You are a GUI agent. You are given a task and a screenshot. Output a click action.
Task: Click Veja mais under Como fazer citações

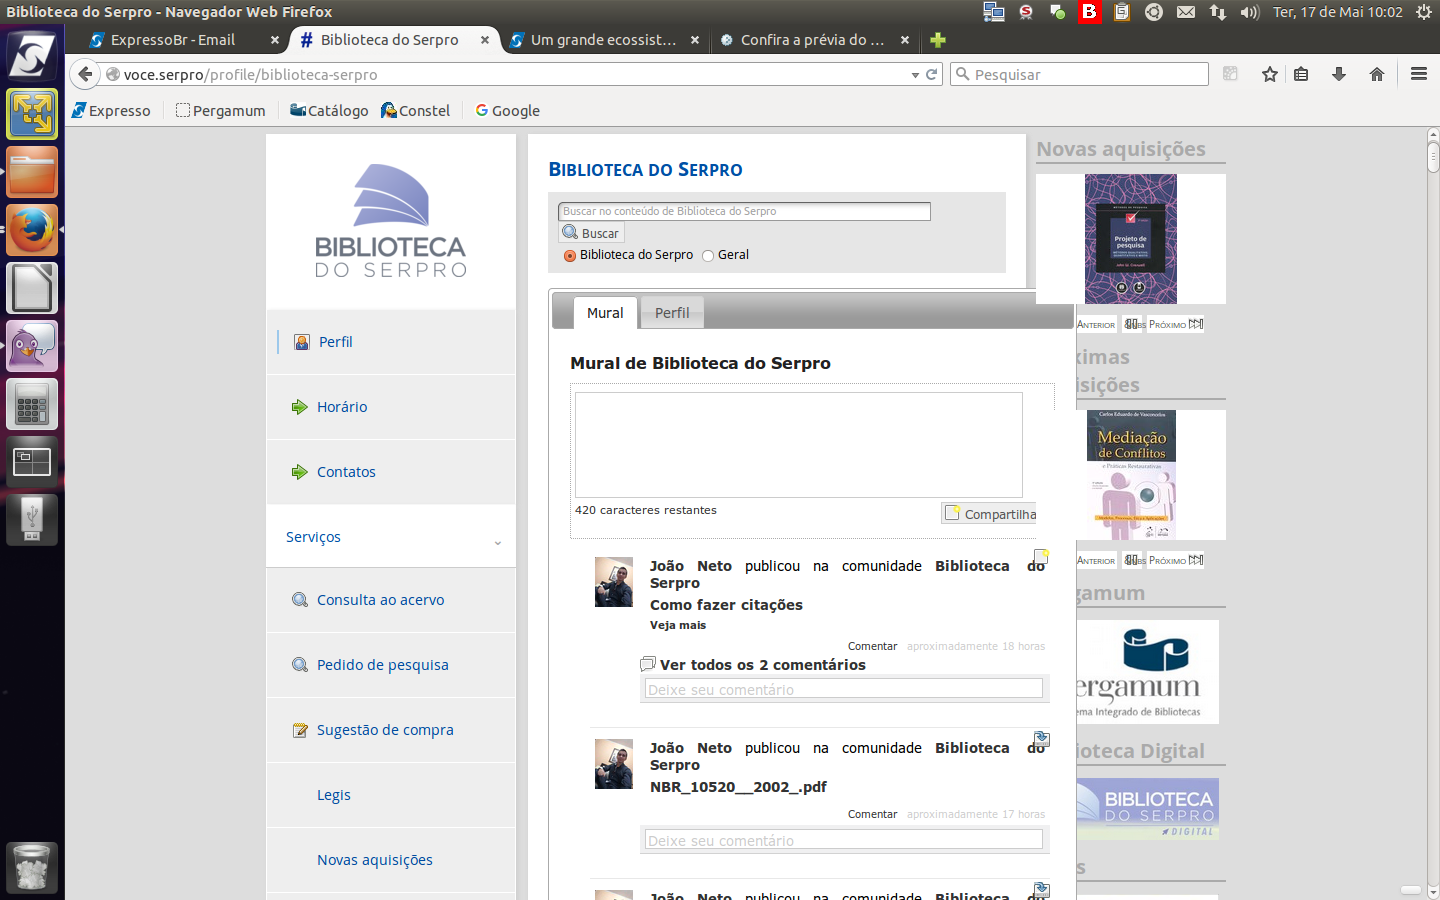pyautogui.click(x=678, y=625)
